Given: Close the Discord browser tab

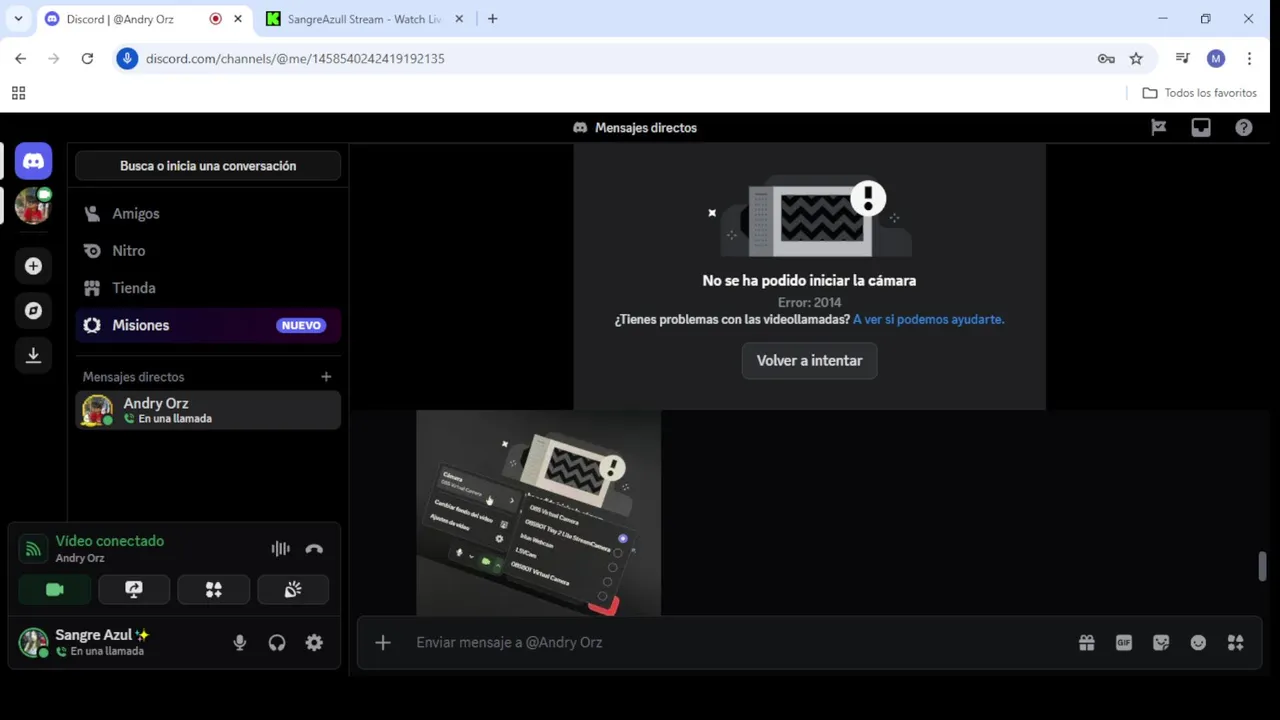Looking at the screenshot, I should [x=238, y=19].
